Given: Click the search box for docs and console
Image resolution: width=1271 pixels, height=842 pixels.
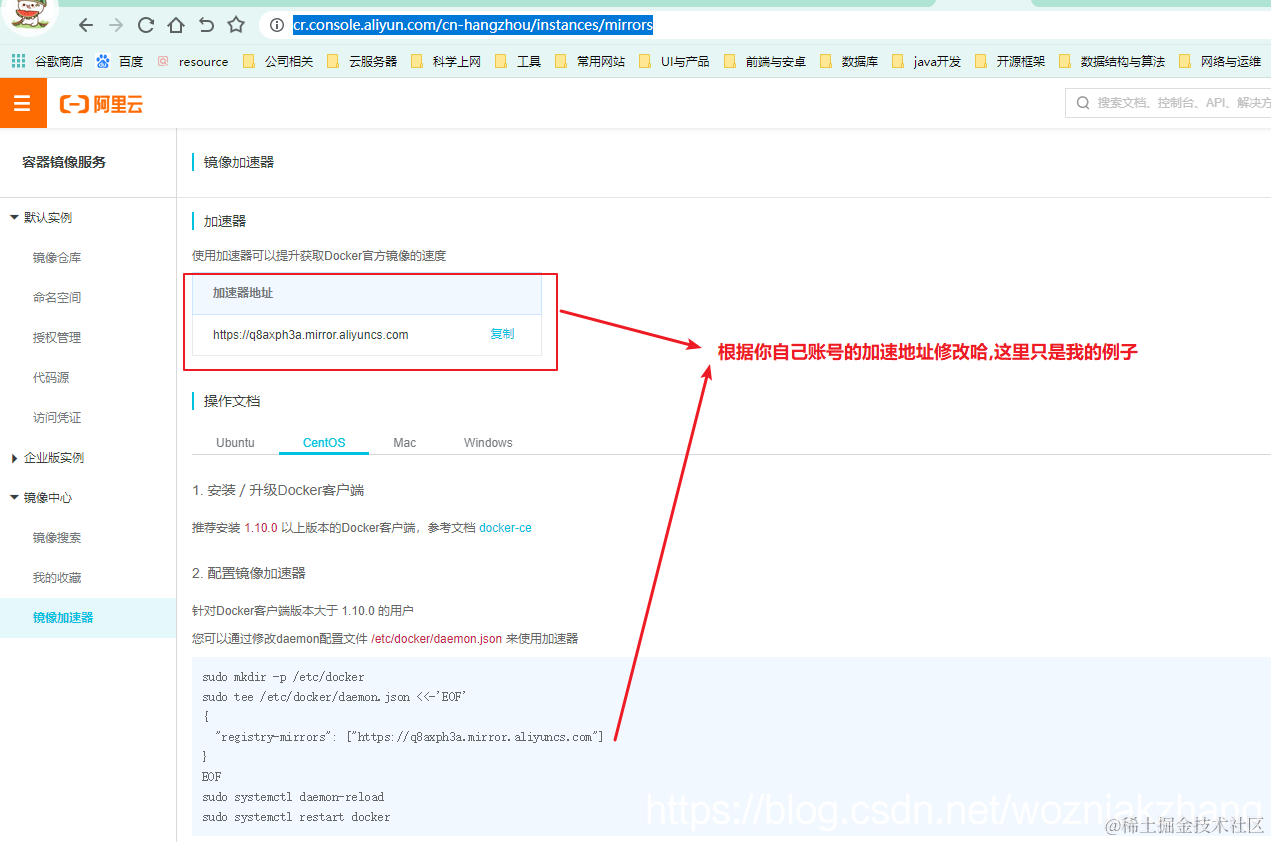Looking at the screenshot, I should 1168,102.
